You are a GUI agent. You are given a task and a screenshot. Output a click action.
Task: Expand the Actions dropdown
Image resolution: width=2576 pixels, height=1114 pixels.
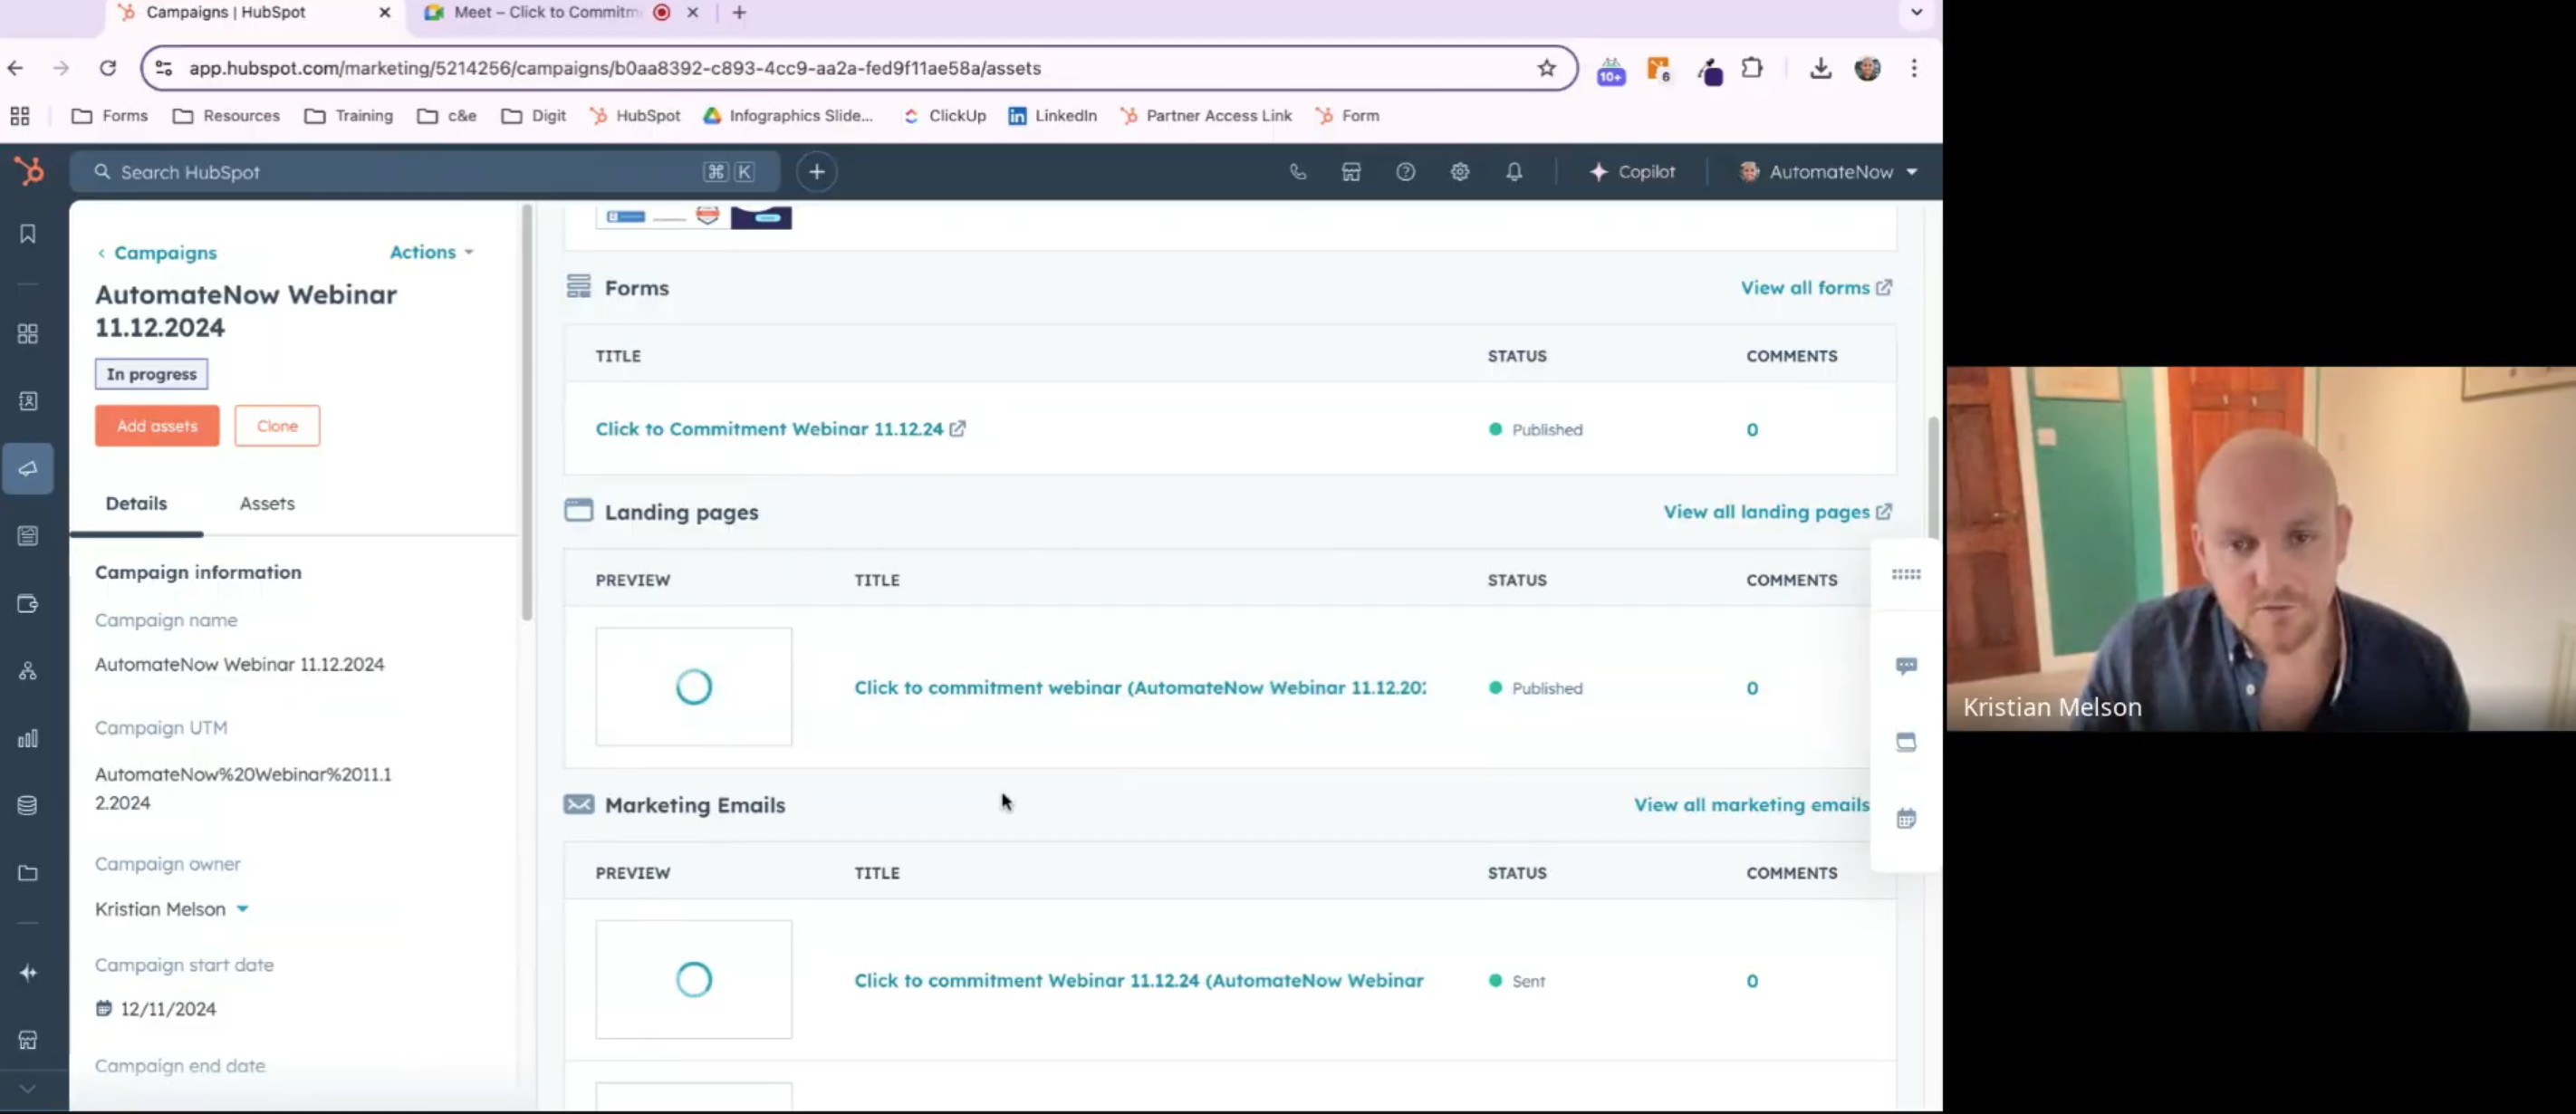(431, 252)
